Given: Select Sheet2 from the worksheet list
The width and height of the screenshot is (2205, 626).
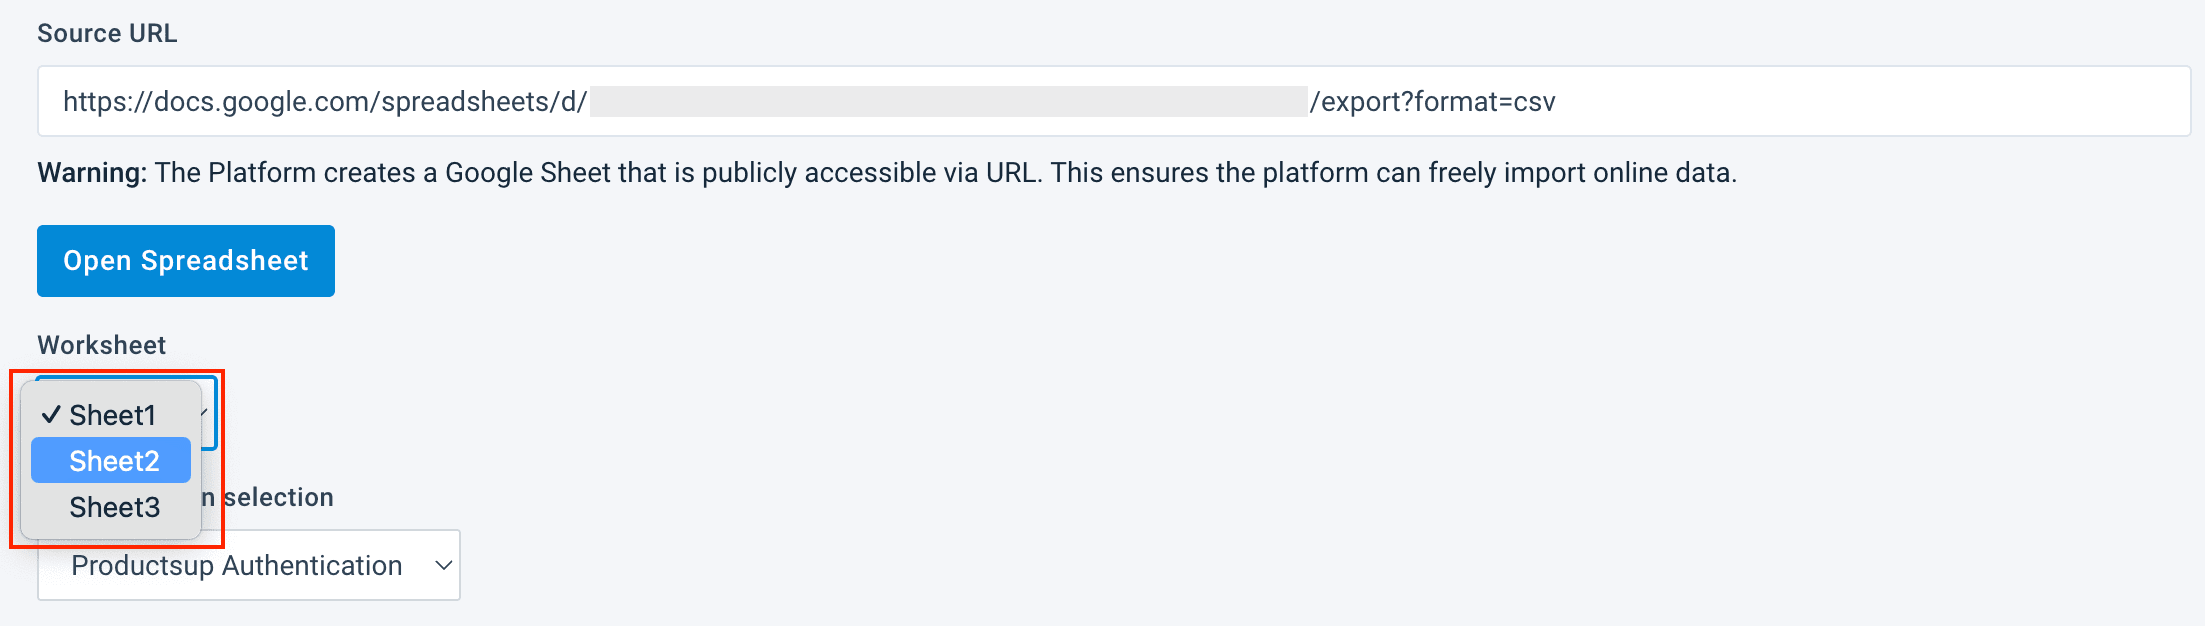Looking at the screenshot, I should point(113,461).
